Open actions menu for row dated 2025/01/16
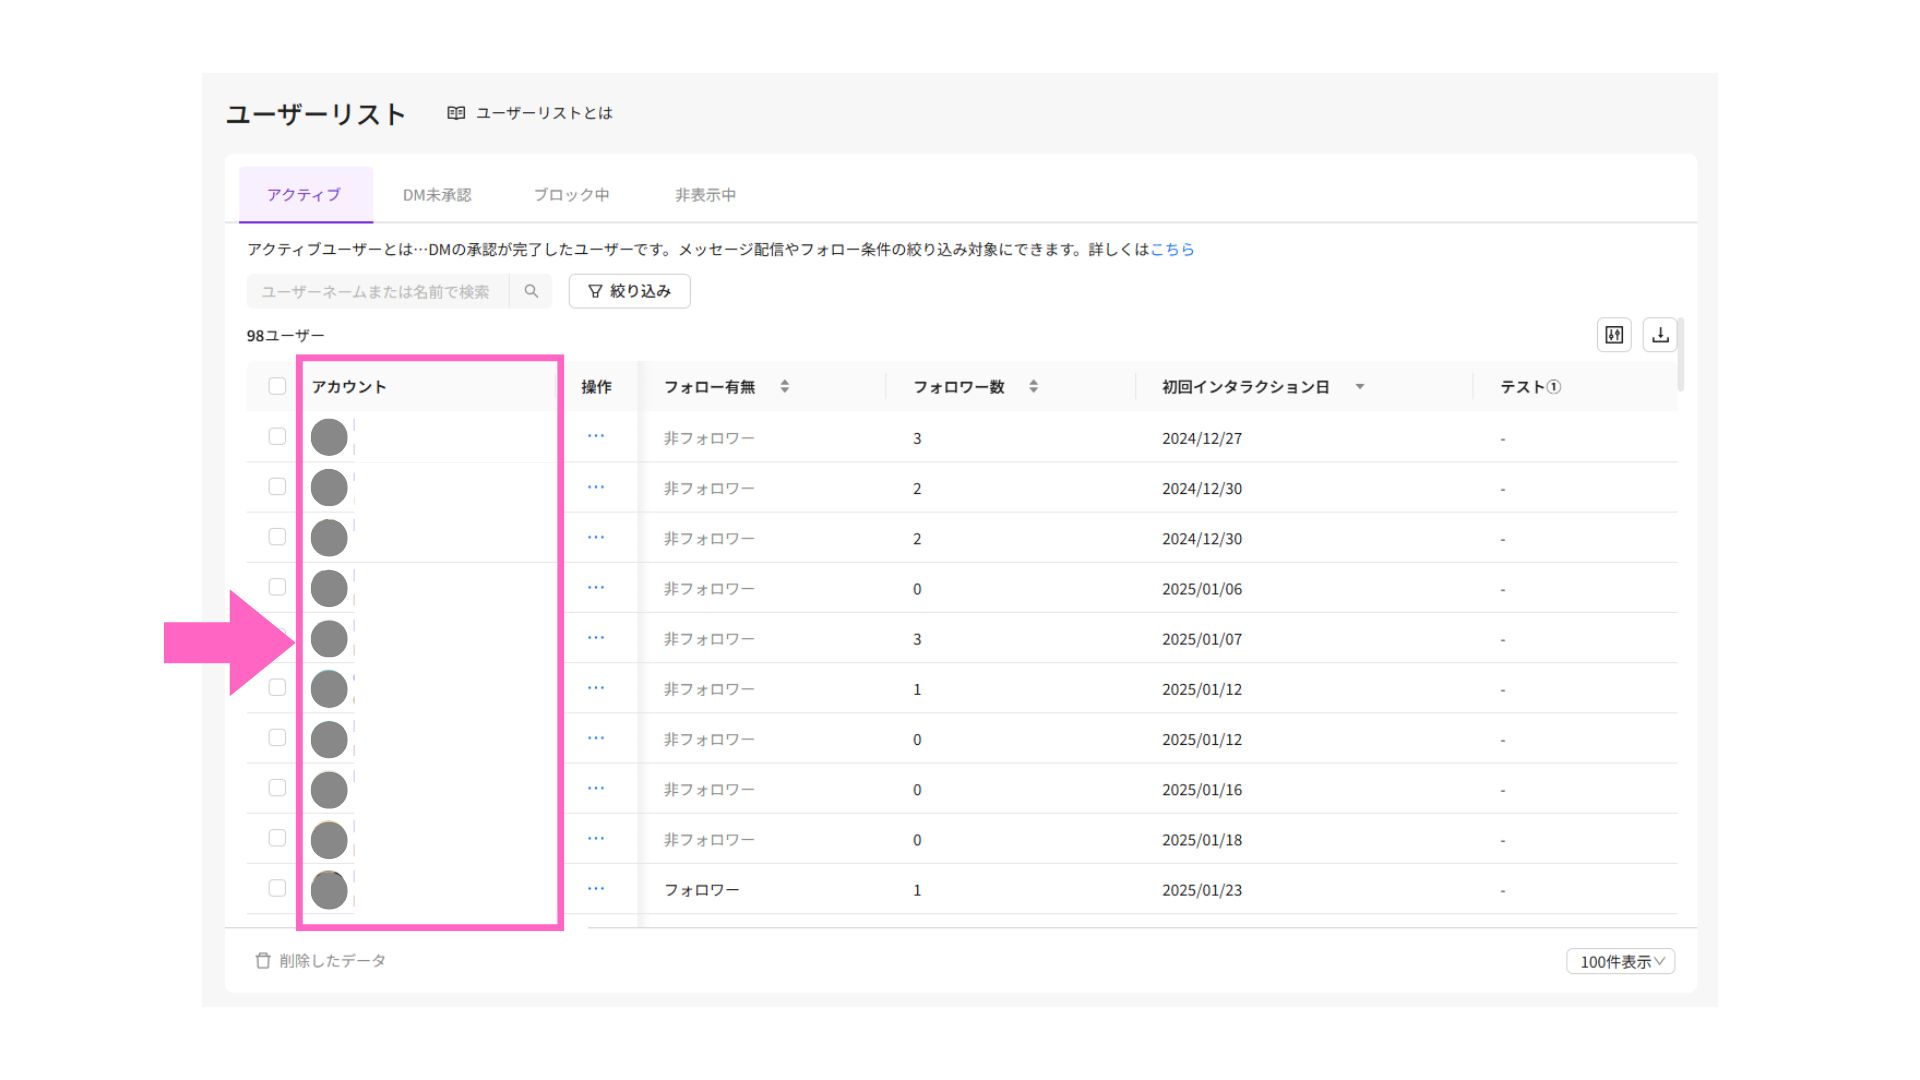 [x=596, y=788]
